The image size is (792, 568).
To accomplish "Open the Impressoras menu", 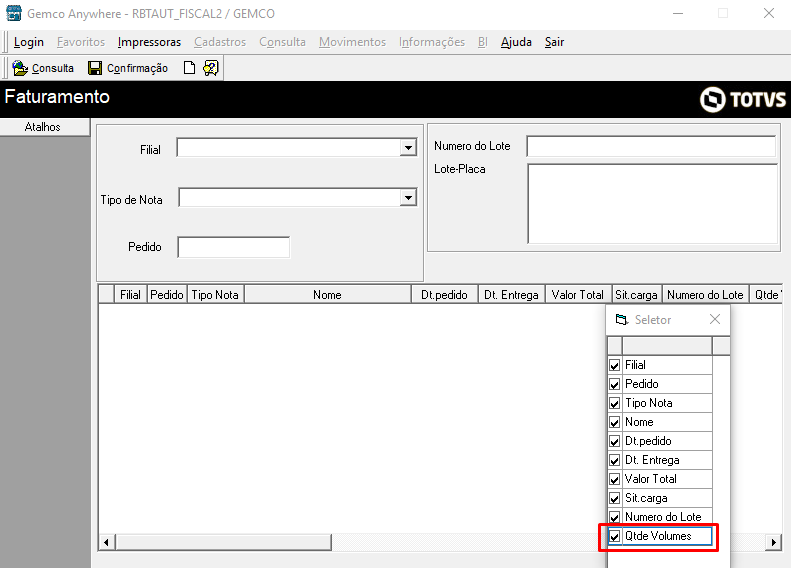I will (x=149, y=42).
